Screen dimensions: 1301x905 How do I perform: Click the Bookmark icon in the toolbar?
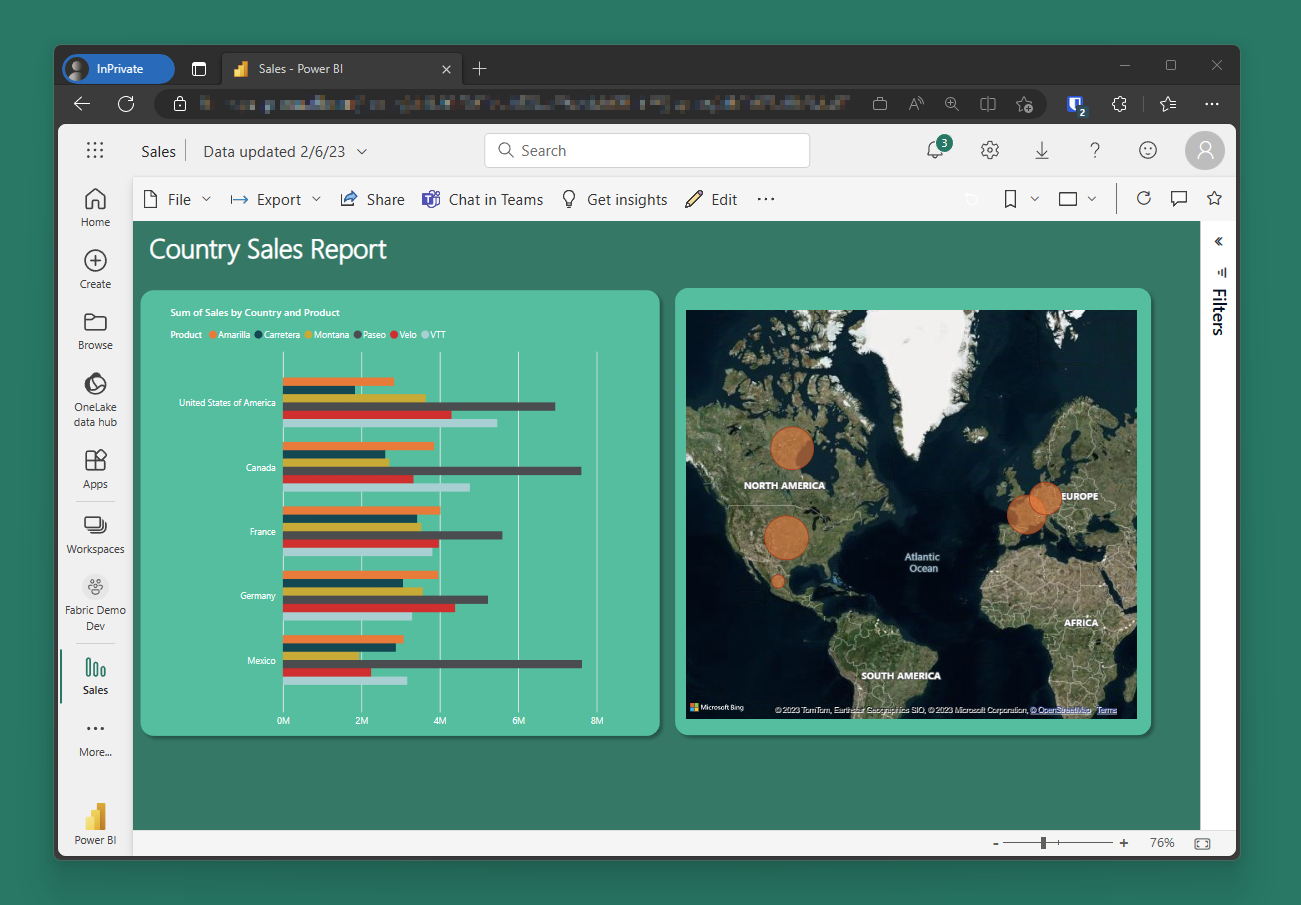point(1010,199)
